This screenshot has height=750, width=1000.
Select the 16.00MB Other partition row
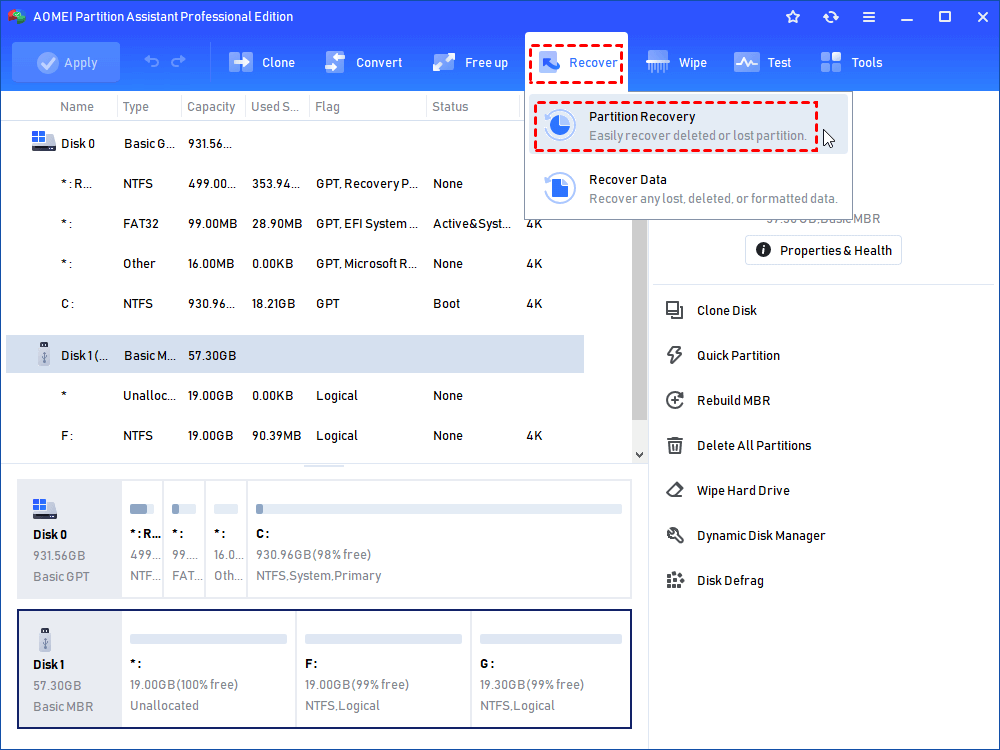(295, 263)
